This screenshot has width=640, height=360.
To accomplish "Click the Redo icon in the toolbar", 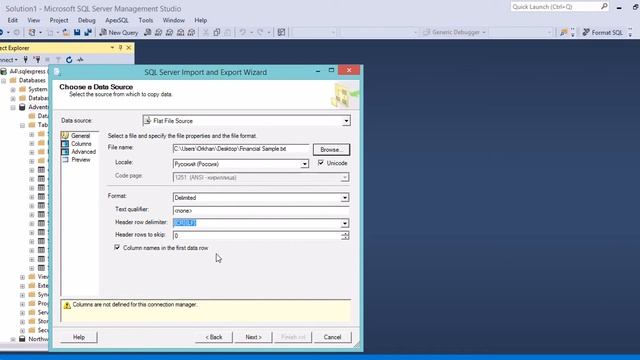I will [260, 32].
